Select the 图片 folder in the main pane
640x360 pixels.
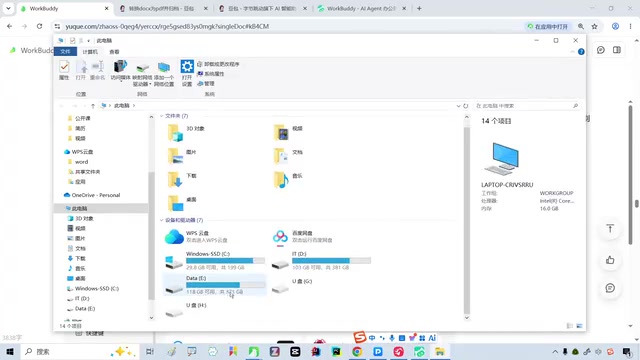(182, 156)
